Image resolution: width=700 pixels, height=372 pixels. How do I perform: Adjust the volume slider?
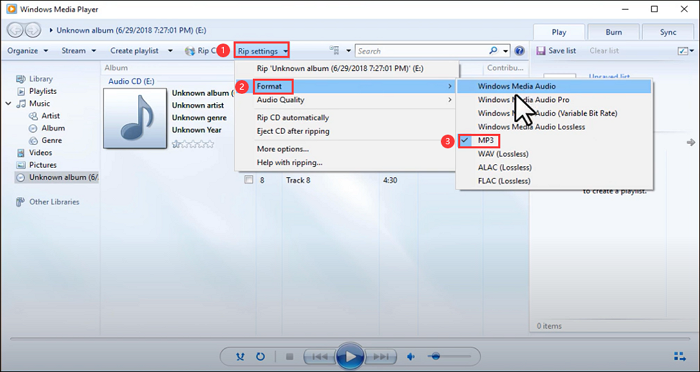(449, 356)
